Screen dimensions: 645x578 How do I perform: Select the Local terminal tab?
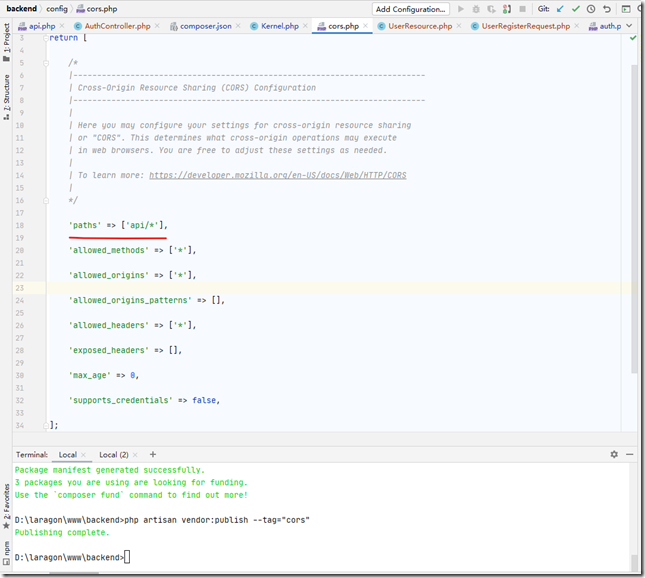point(67,455)
